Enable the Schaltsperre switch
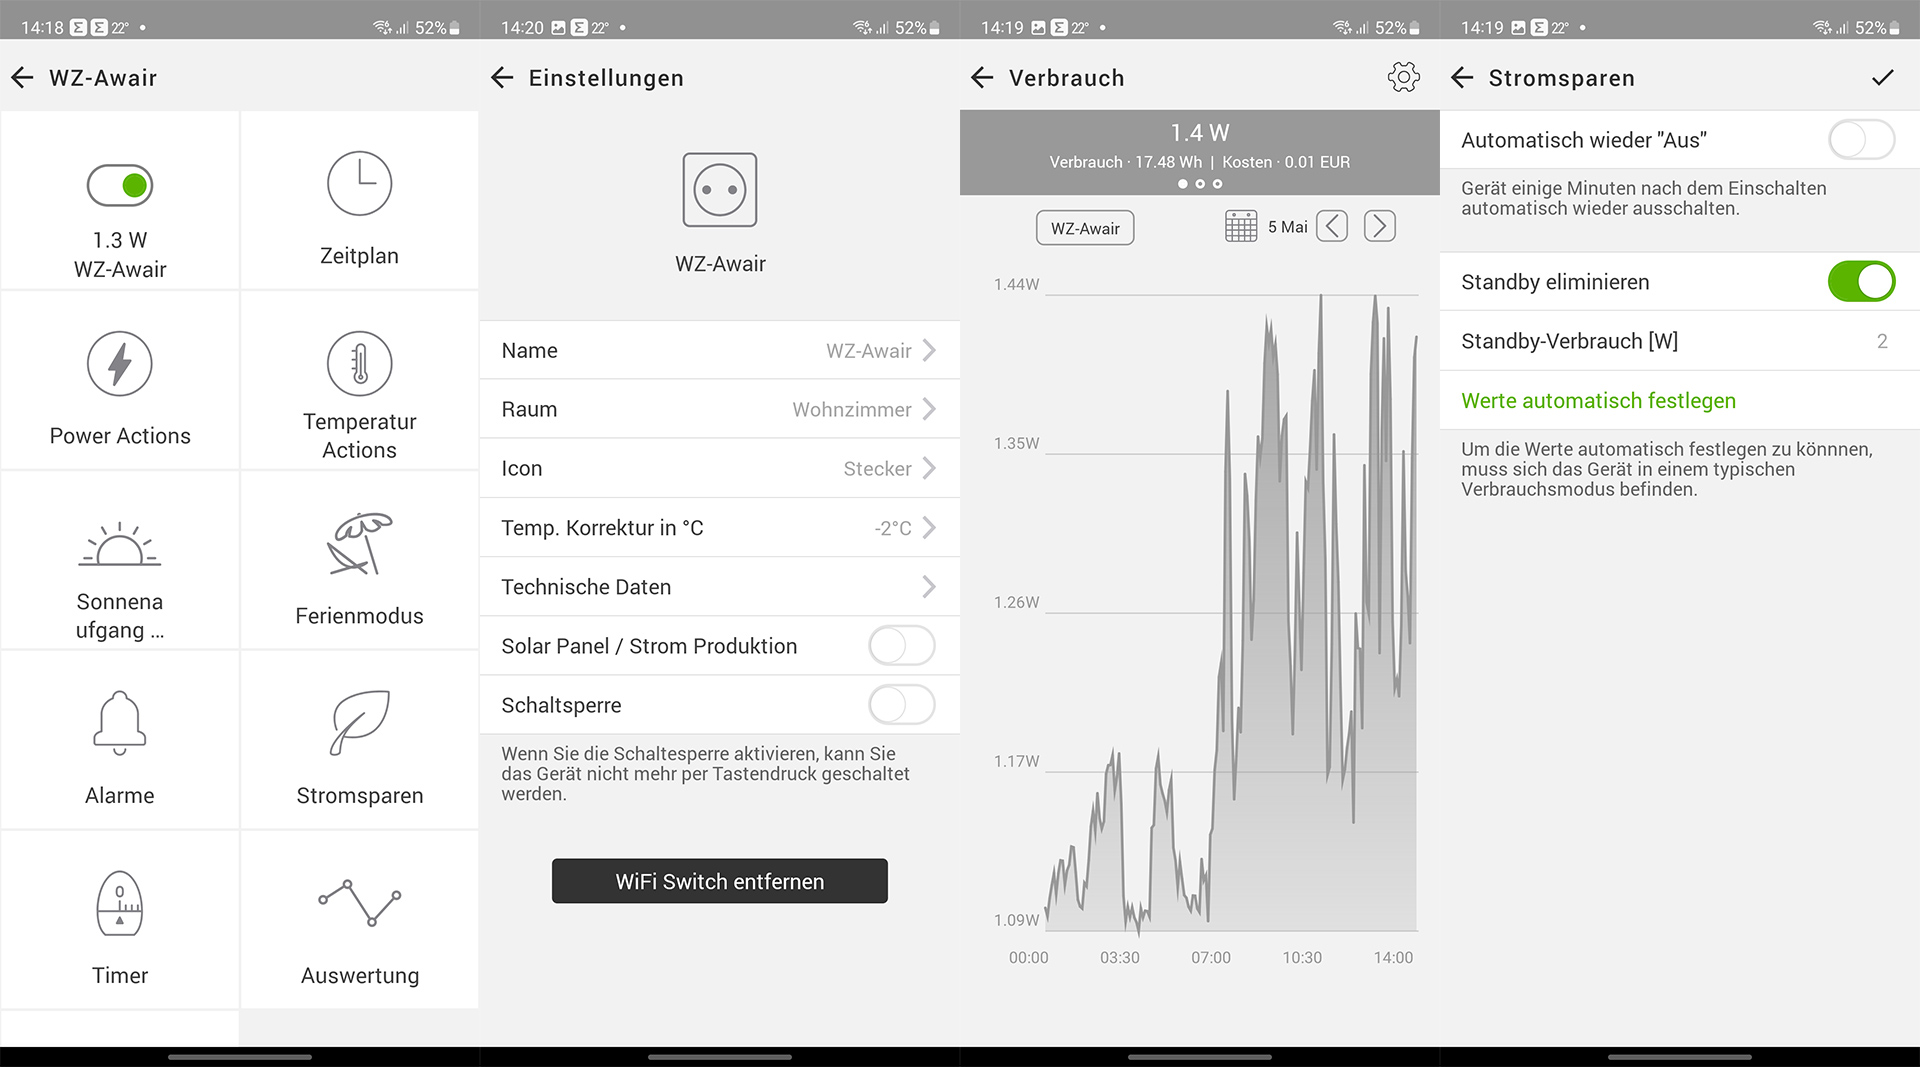Screen dimensions: 1920x1067 [901, 705]
